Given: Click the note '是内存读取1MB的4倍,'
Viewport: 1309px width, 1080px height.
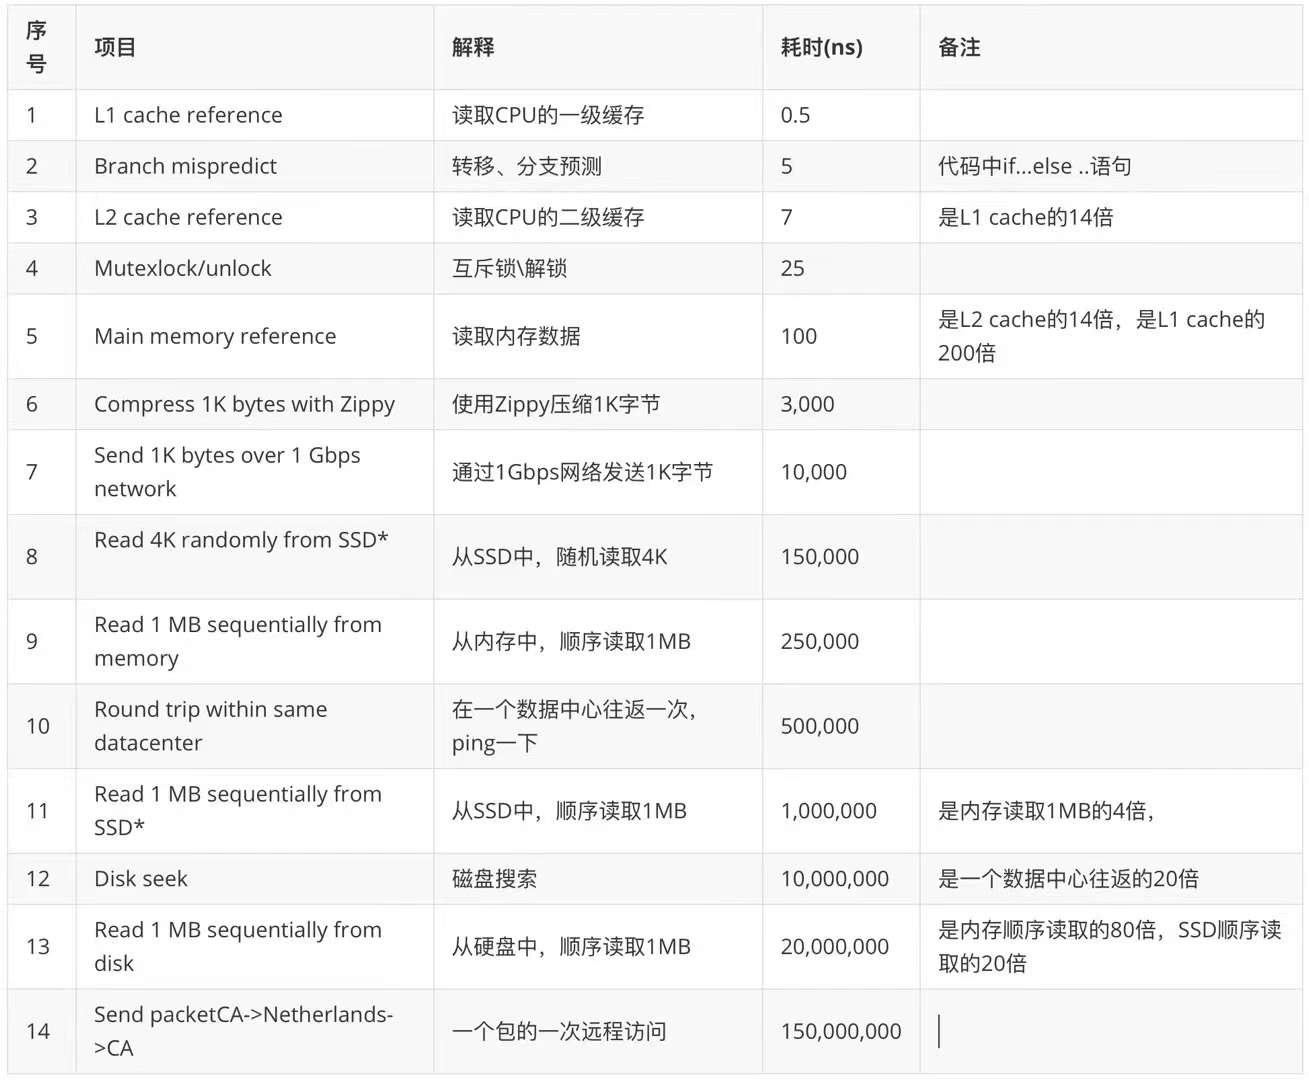Looking at the screenshot, I should click(1046, 811).
